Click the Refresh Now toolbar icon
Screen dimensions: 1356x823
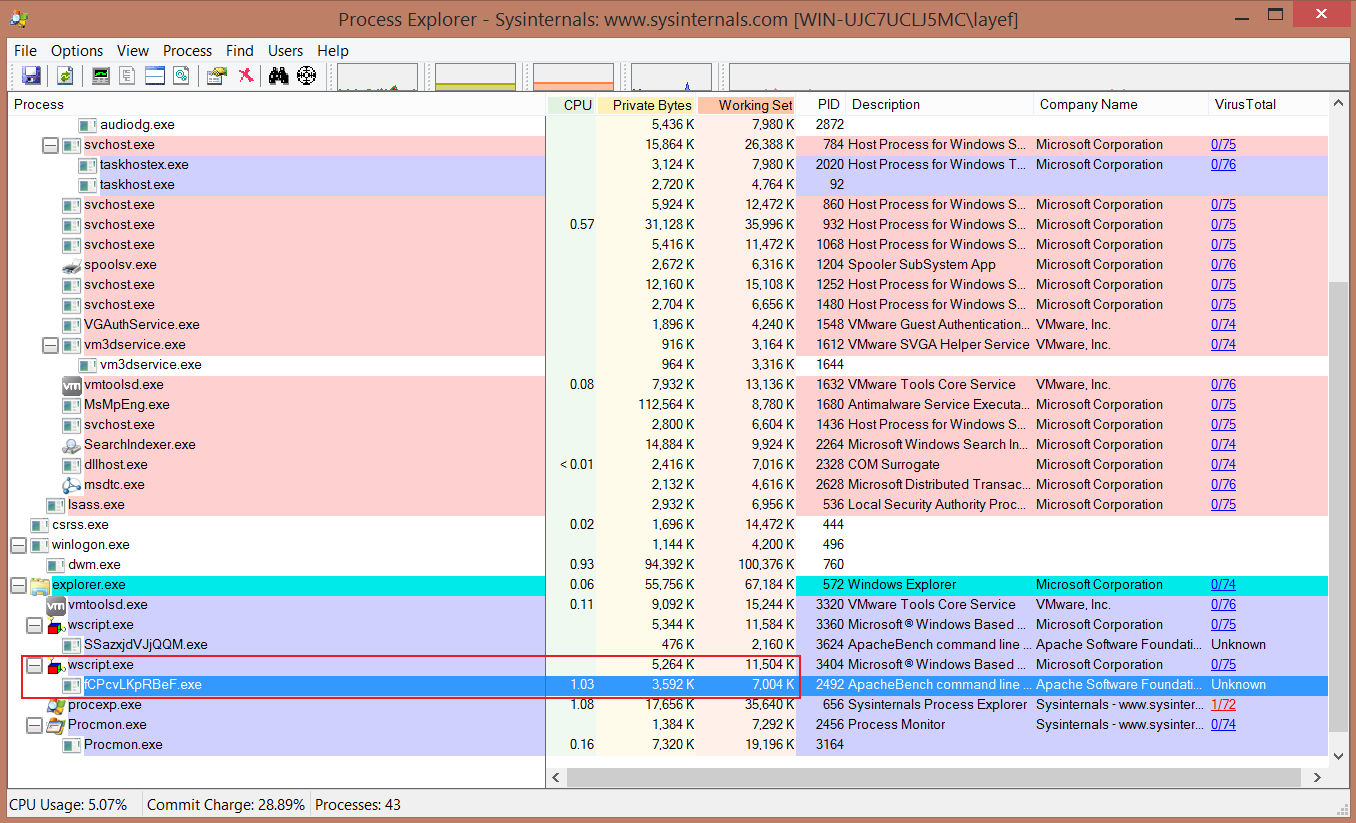coord(65,75)
